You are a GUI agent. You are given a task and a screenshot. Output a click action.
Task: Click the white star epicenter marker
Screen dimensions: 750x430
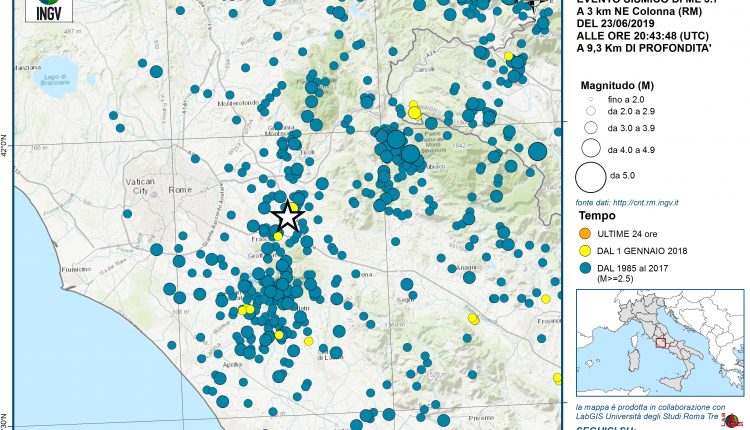click(287, 216)
